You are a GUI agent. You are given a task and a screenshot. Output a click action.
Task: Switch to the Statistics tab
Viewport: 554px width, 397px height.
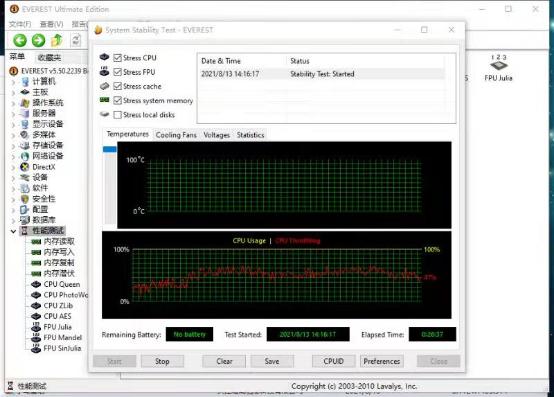251,135
